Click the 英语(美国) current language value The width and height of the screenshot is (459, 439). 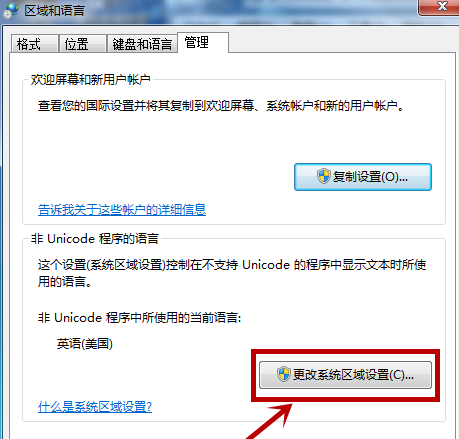tap(85, 343)
